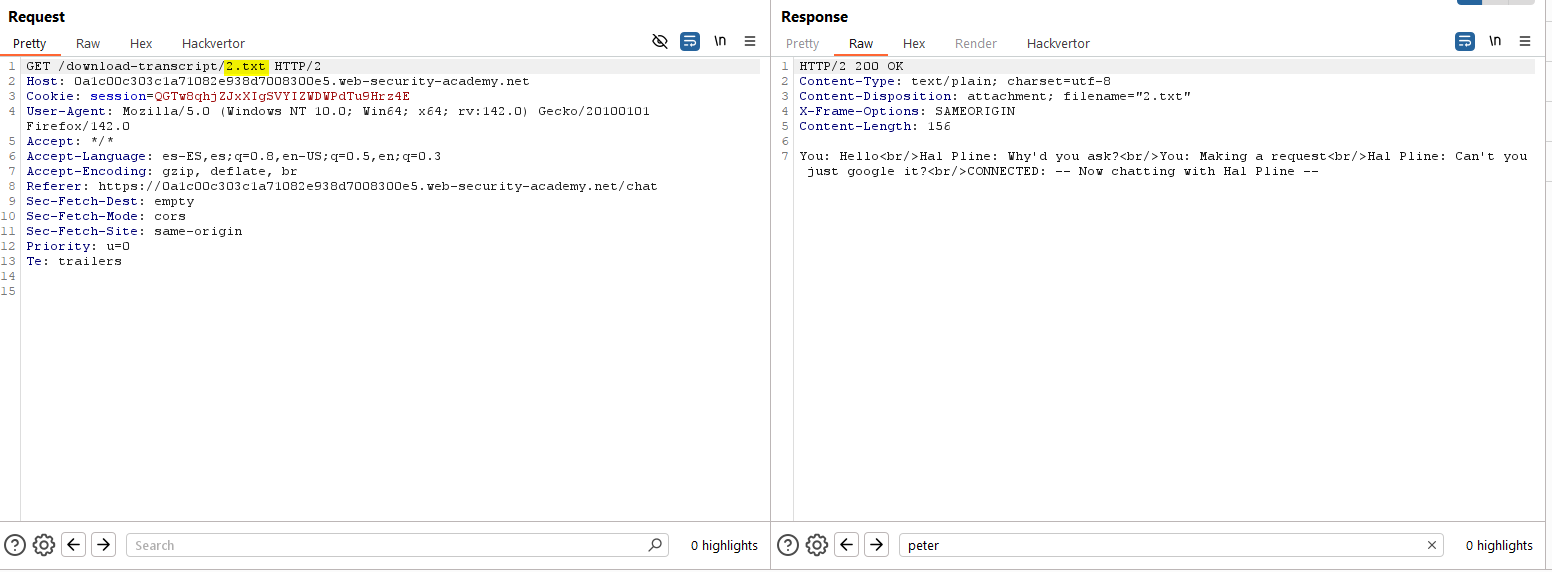Open help icon in Response search bar
The image size is (1552, 572).
788,545
